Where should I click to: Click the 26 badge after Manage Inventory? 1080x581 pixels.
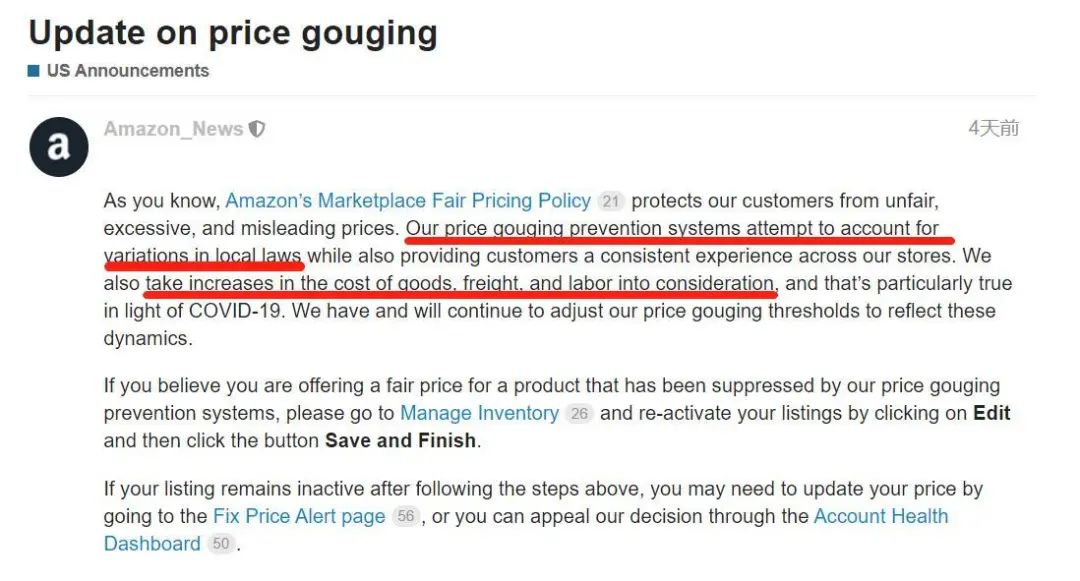(x=578, y=413)
